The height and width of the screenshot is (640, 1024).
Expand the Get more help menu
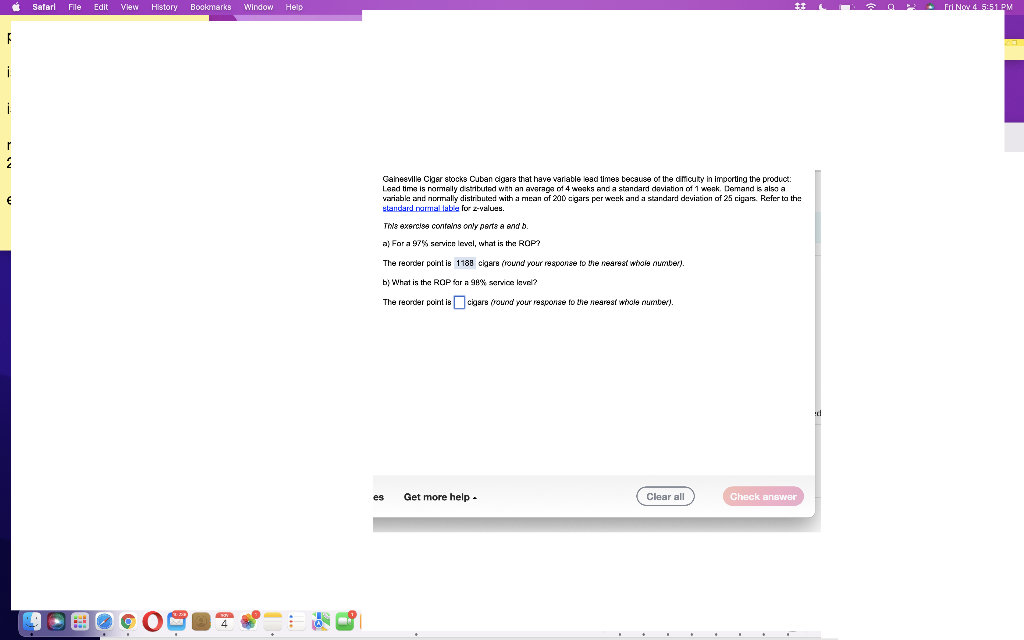pyautogui.click(x=440, y=497)
